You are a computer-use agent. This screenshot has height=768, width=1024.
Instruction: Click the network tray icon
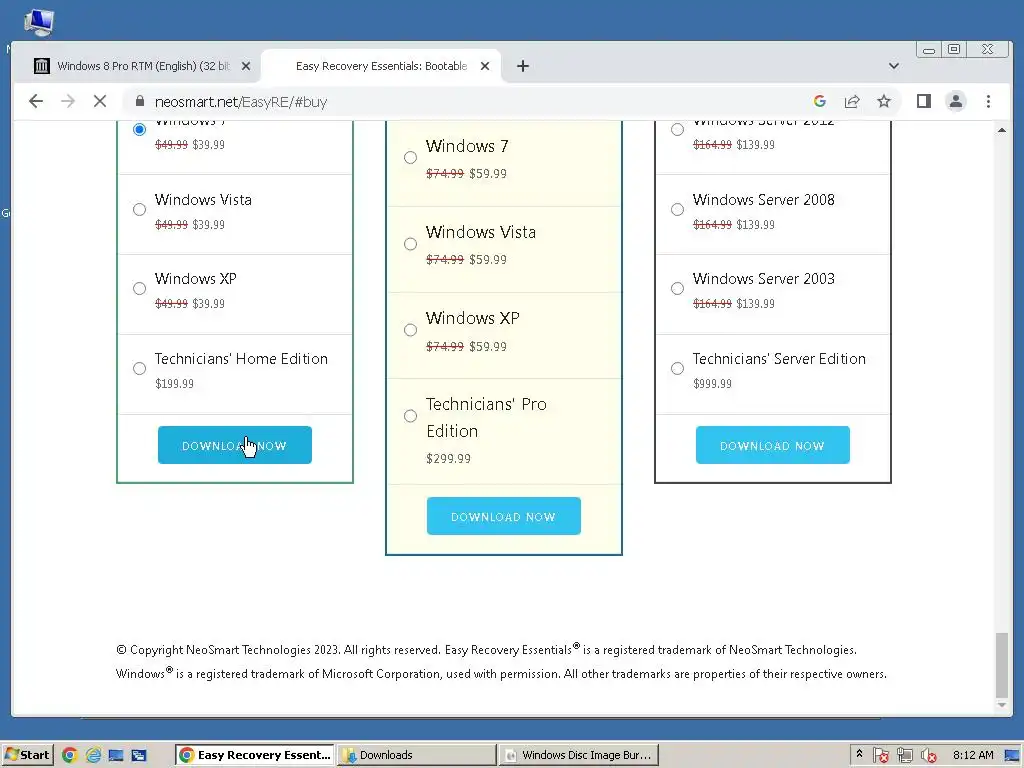[904, 756]
